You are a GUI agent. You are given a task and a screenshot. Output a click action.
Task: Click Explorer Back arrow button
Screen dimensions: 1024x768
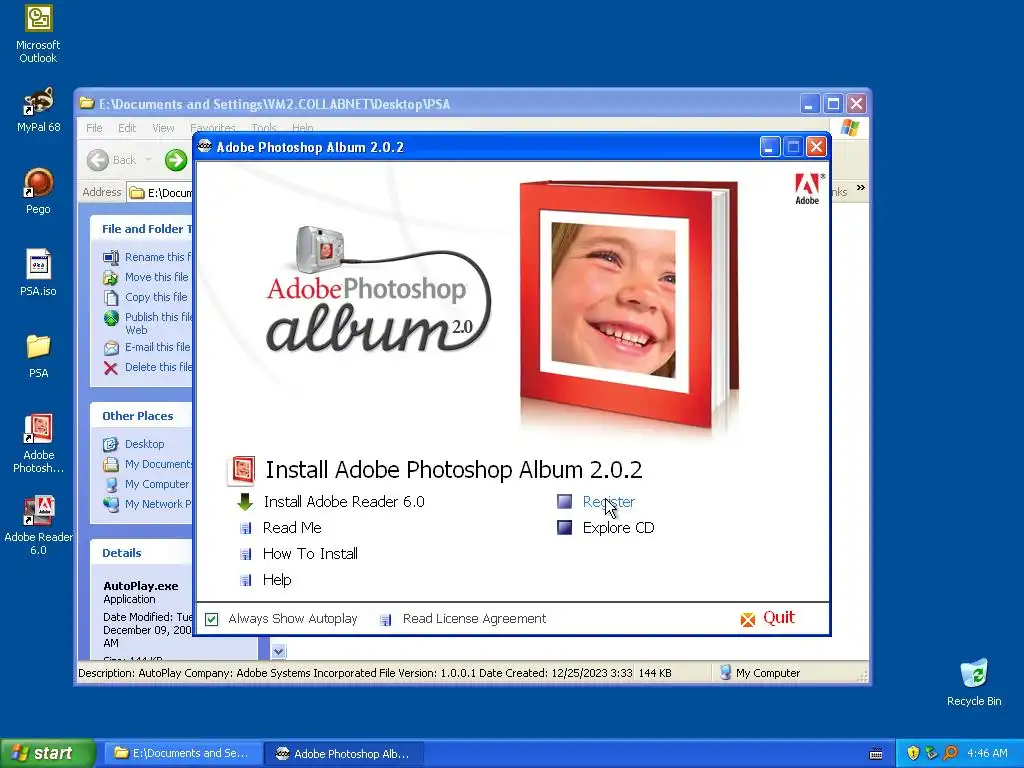[x=98, y=160]
